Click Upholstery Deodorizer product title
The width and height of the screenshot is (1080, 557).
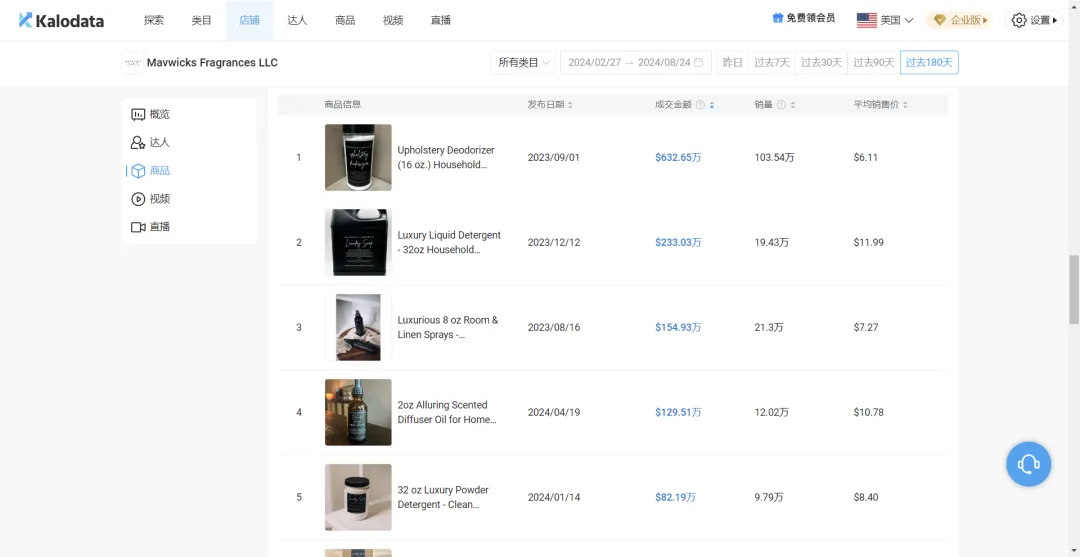tap(446, 158)
